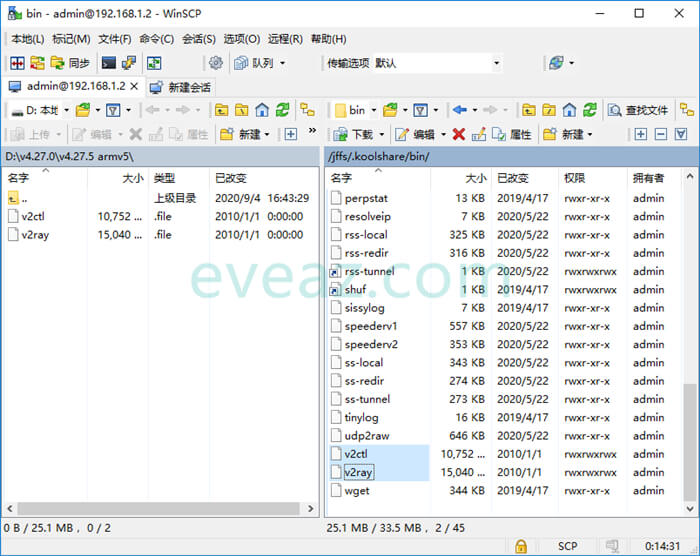Viewport: 700px width, 556px height.
Task: Open Properties (属性) in remote toolbar
Action: pos(512,134)
